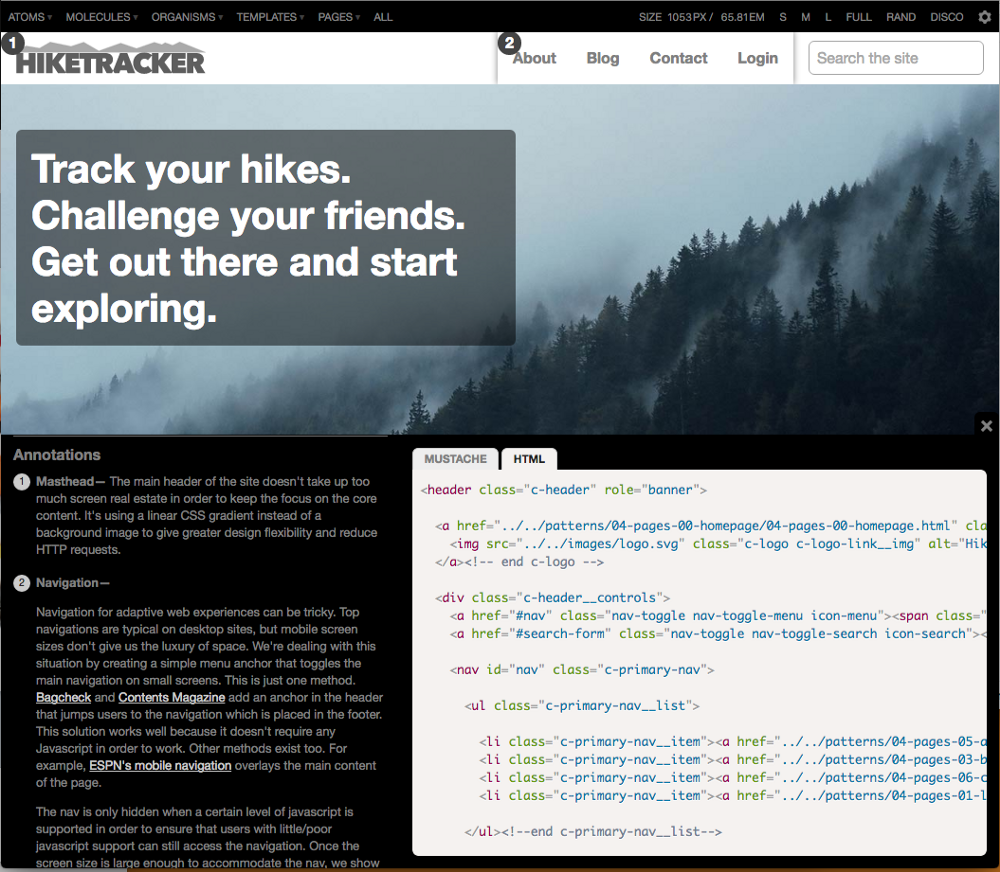Viewport: 1000px width, 872px height.
Task: Switch viewport to FULL width
Action: [858, 17]
